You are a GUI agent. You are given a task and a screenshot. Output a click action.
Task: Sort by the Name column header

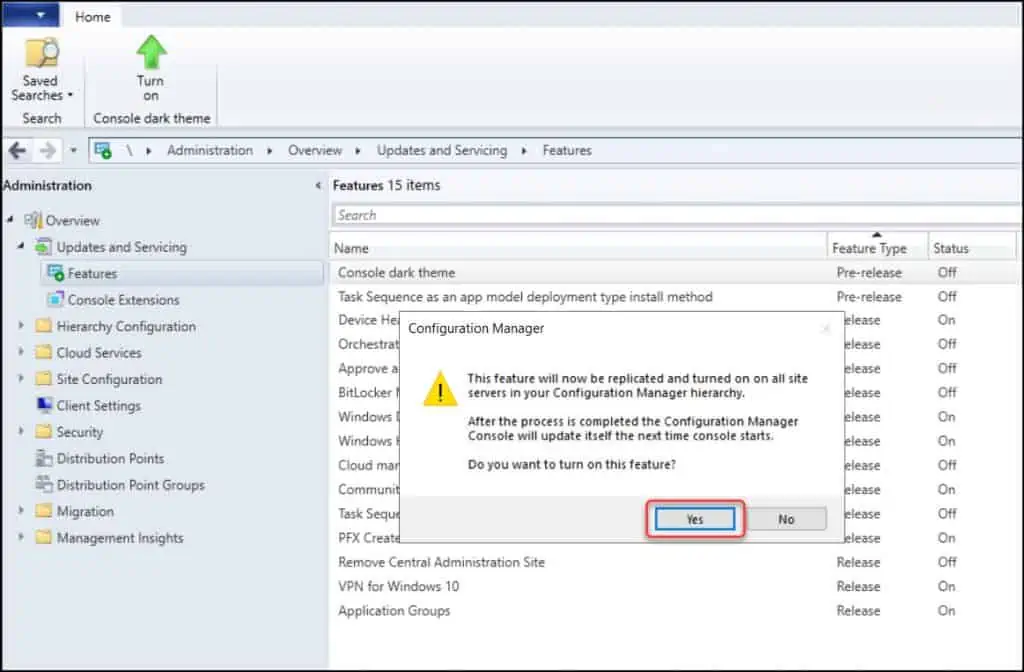[x=578, y=249]
